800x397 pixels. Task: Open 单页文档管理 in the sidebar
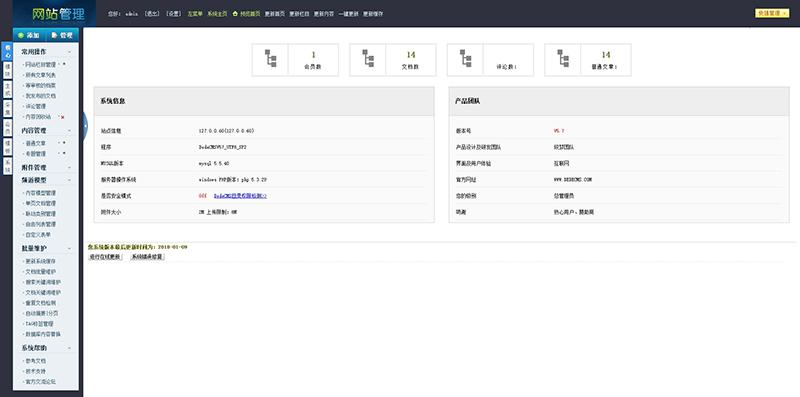pos(41,204)
